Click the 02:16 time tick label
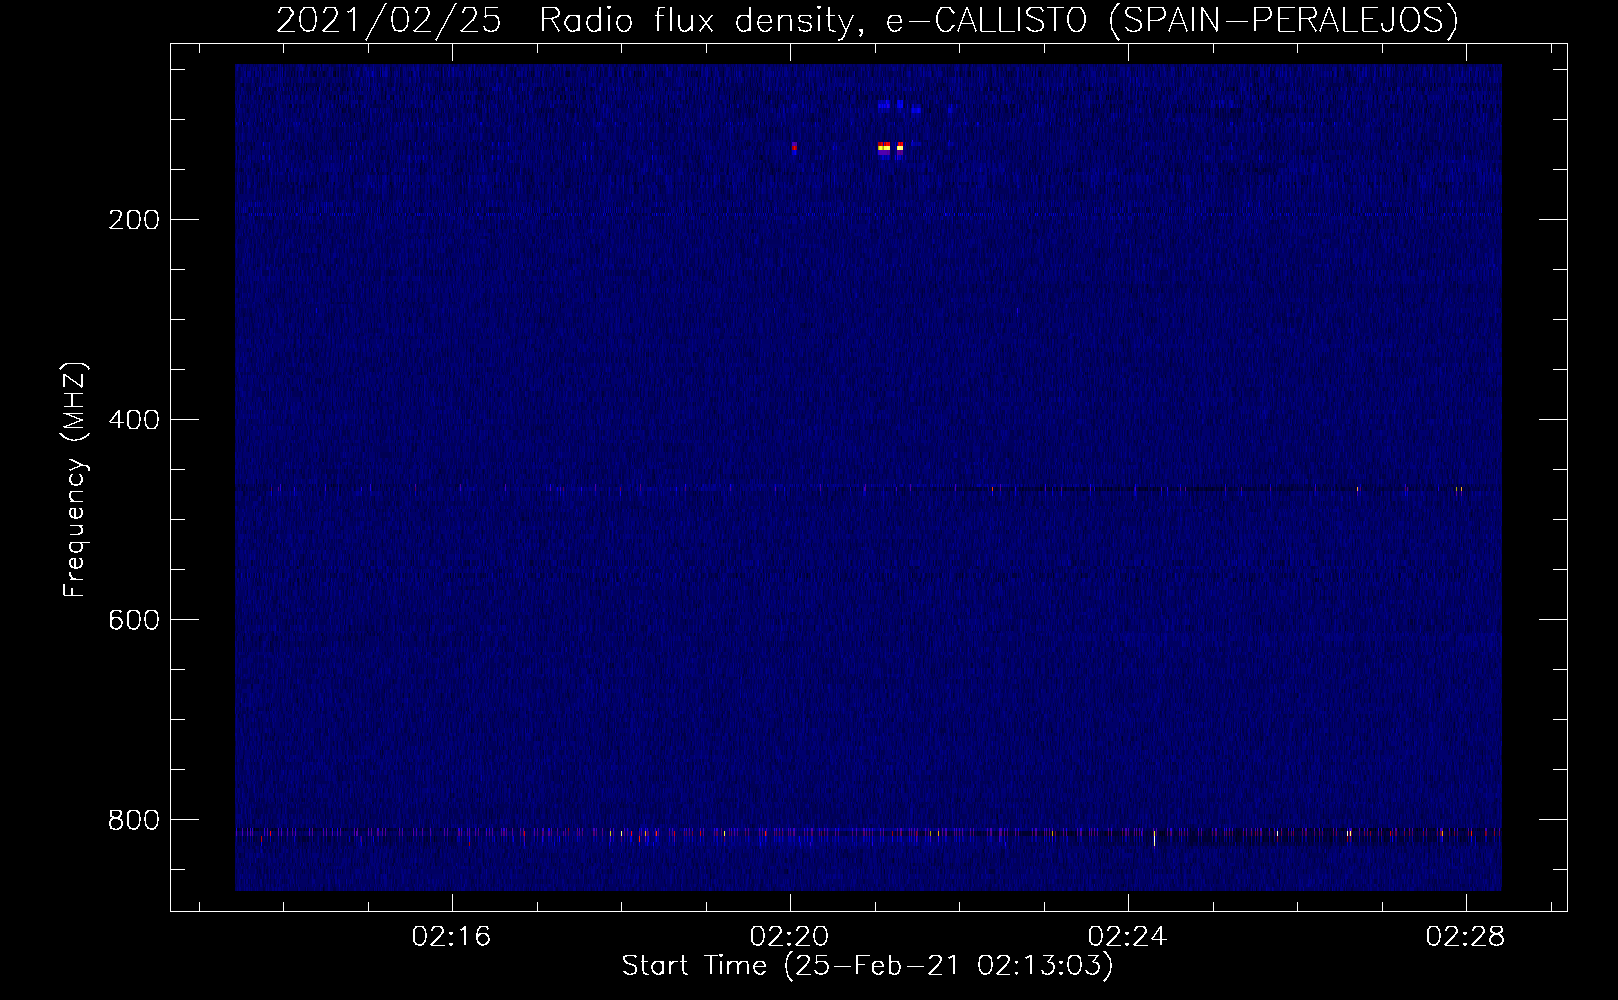Screen dimensions: 1618x1000 (x=453, y=937)
